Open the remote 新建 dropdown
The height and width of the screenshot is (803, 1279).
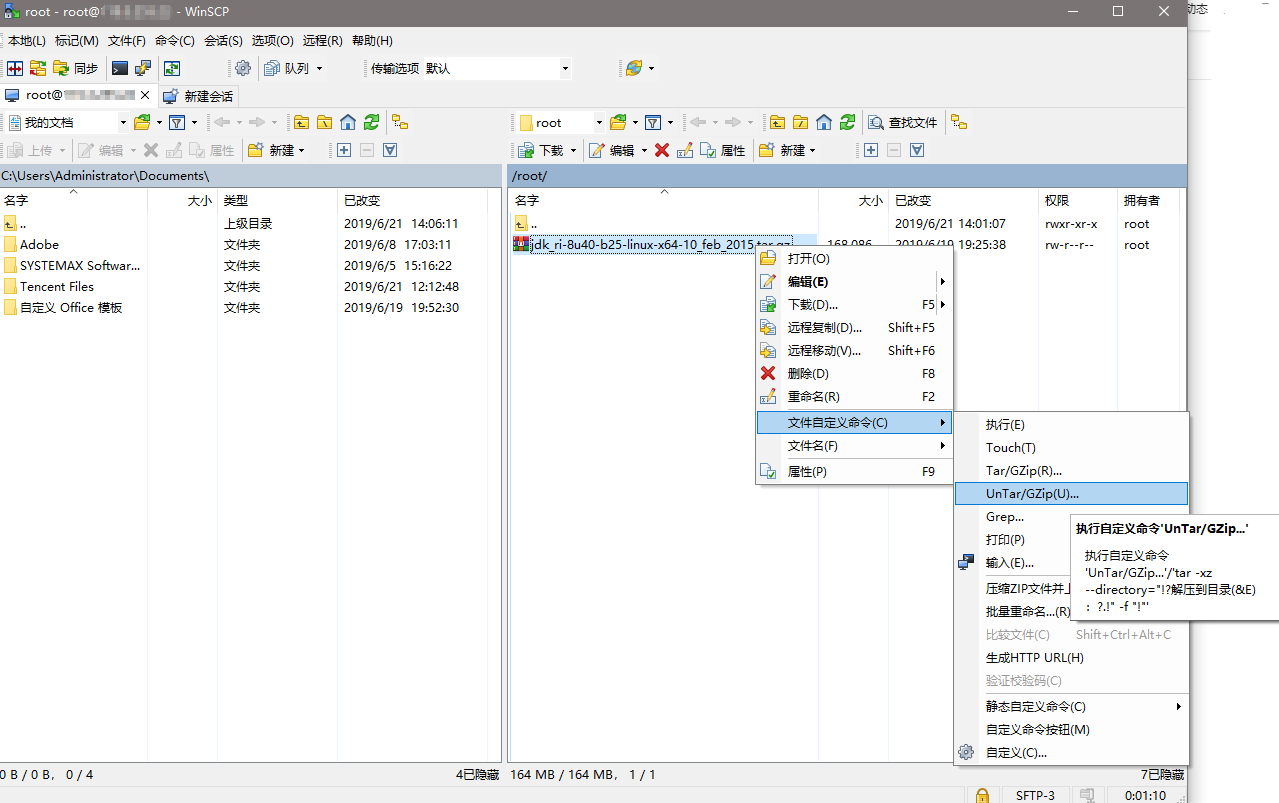tap(810, 150)
